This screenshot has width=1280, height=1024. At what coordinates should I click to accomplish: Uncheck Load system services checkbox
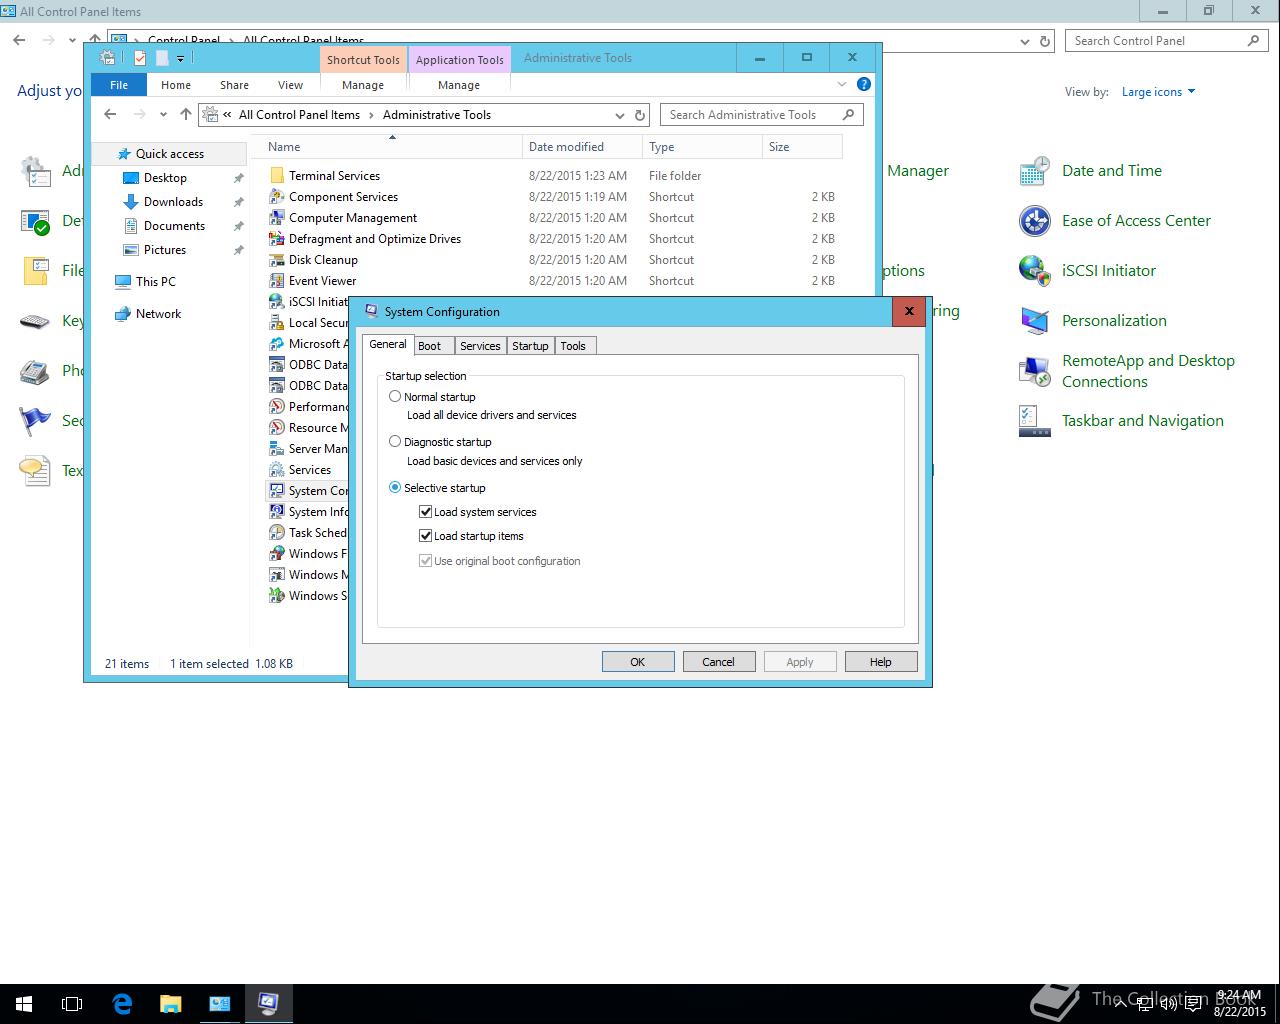[x=425, y=512]
